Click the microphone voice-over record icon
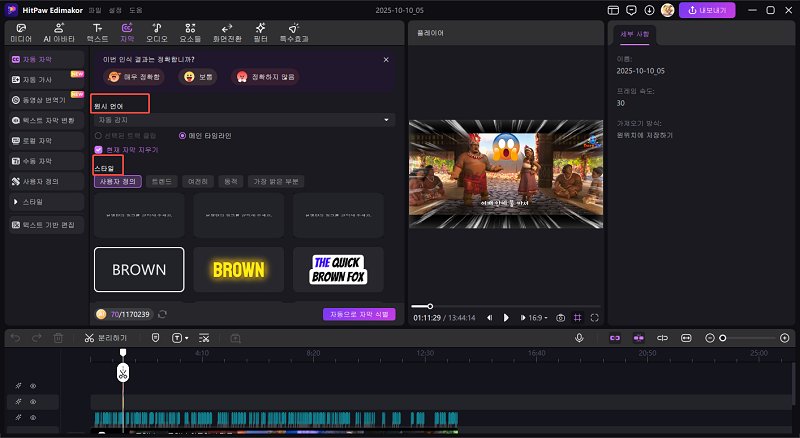Viewport: 800px width, 438px height. coord(579,338)
